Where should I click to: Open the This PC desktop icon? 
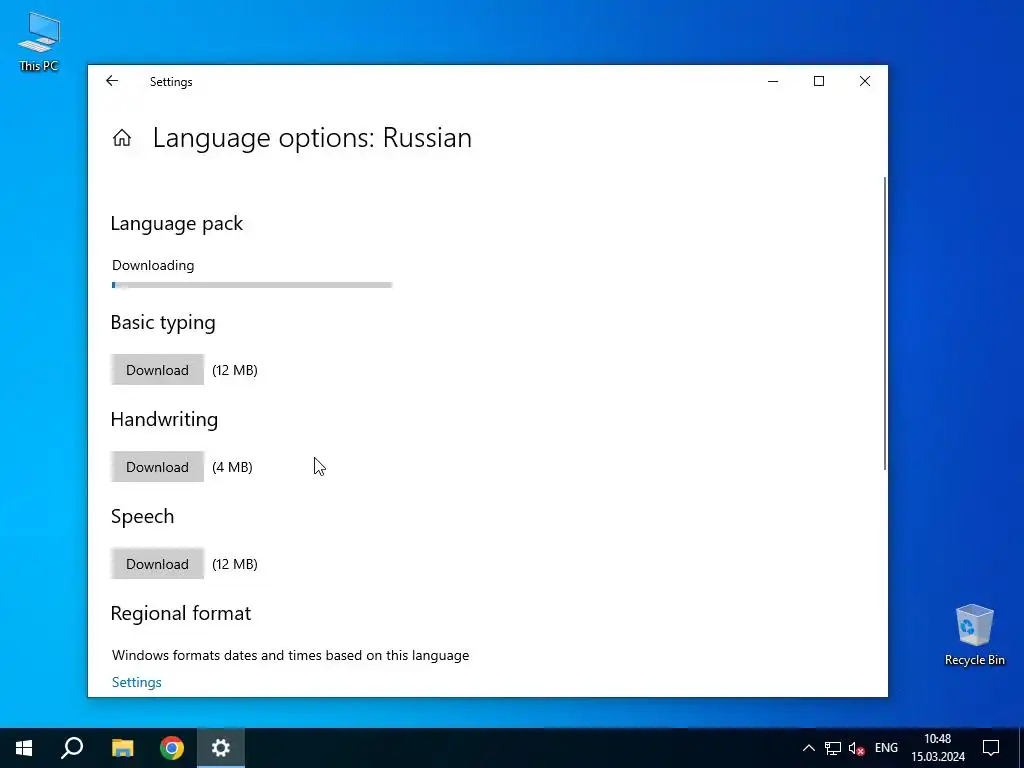point(39,42)
